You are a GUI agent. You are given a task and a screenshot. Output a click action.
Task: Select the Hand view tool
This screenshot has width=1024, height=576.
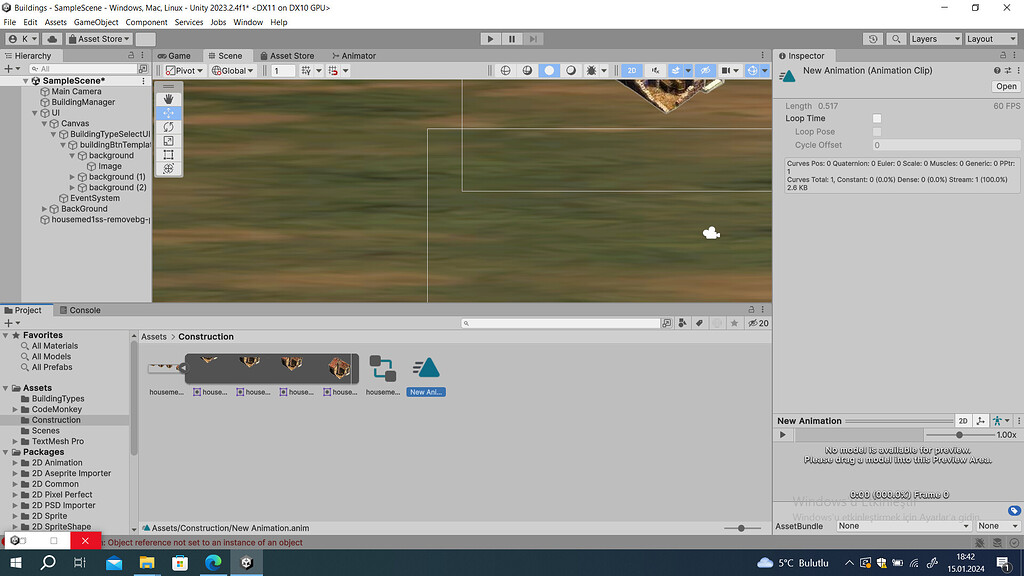point(168,98)
